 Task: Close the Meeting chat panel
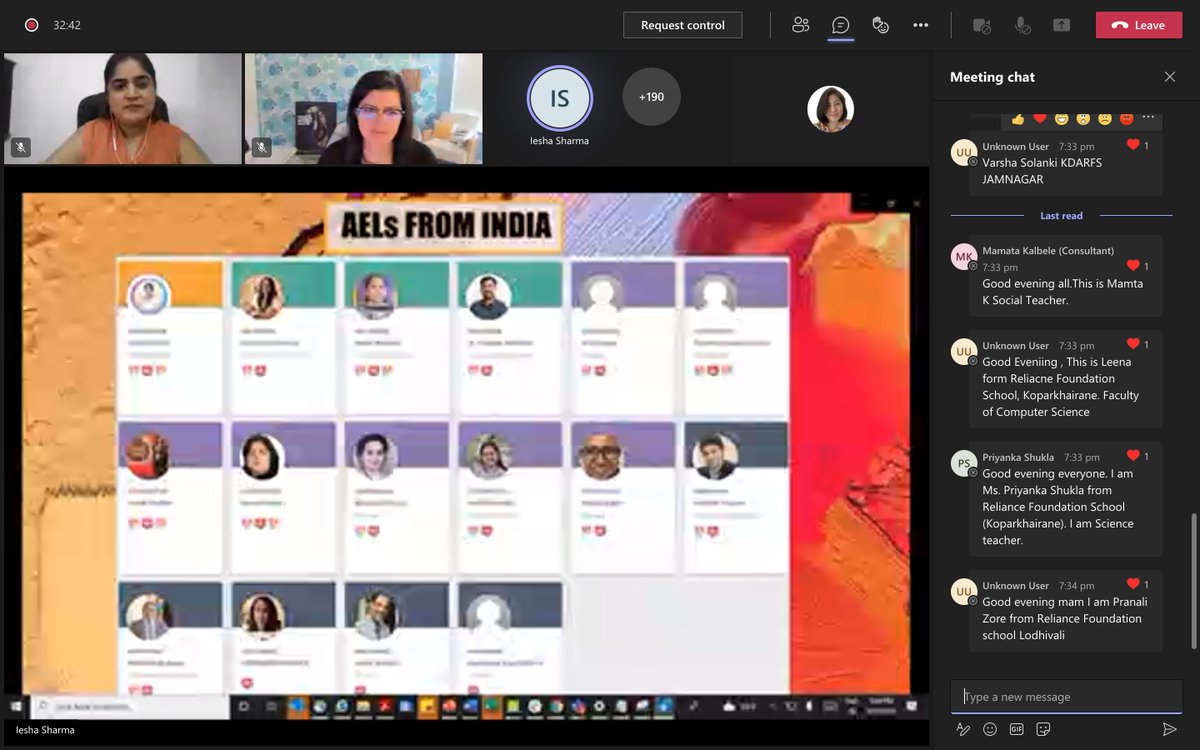pyautogui.click(x=1170, y=77)
